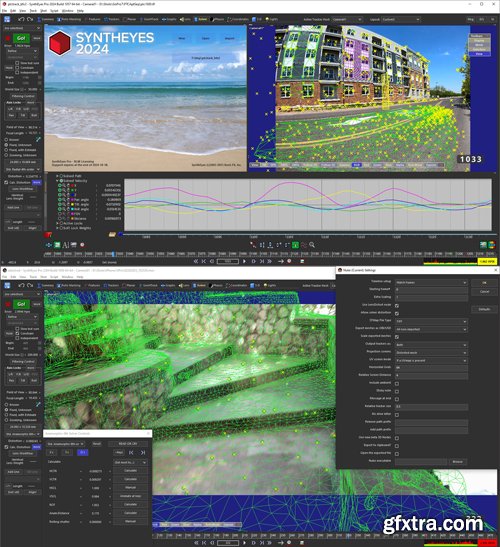Click Open on SynthEyes splash screen
The height and width of the screenshot is (547, 500).
tap(206, 38)
